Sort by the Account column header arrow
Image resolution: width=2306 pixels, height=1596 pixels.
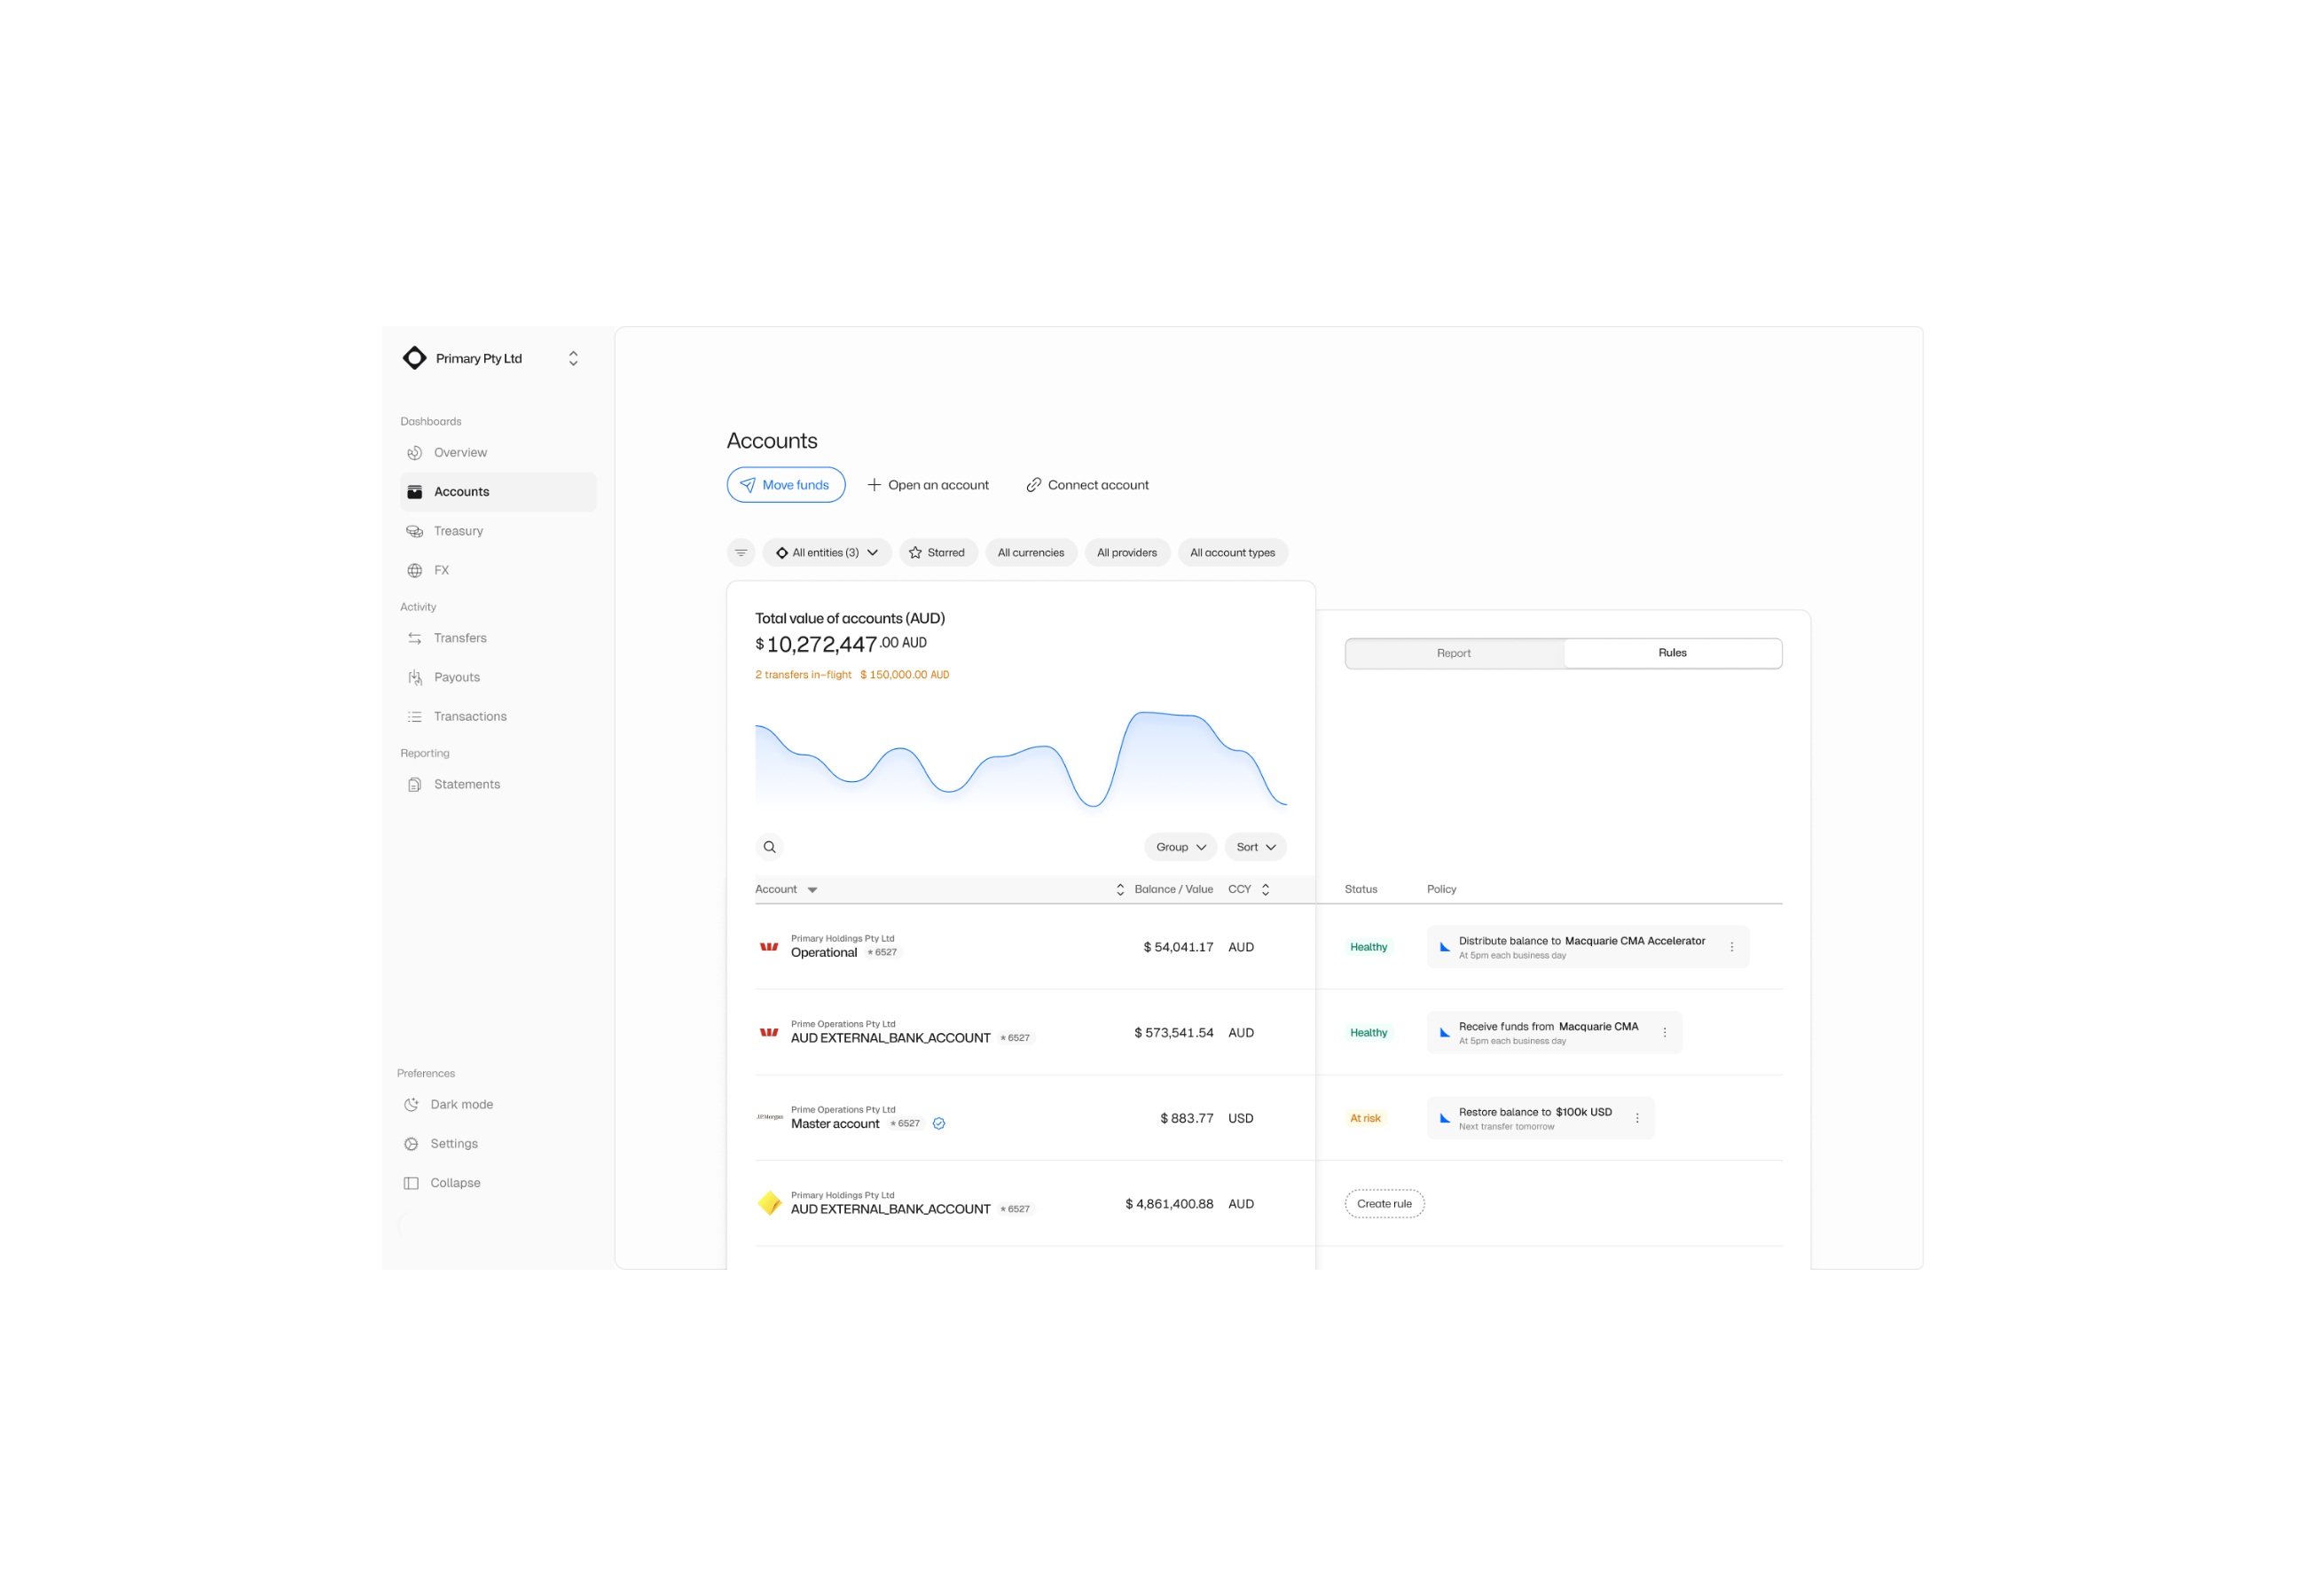coord(812,889)
